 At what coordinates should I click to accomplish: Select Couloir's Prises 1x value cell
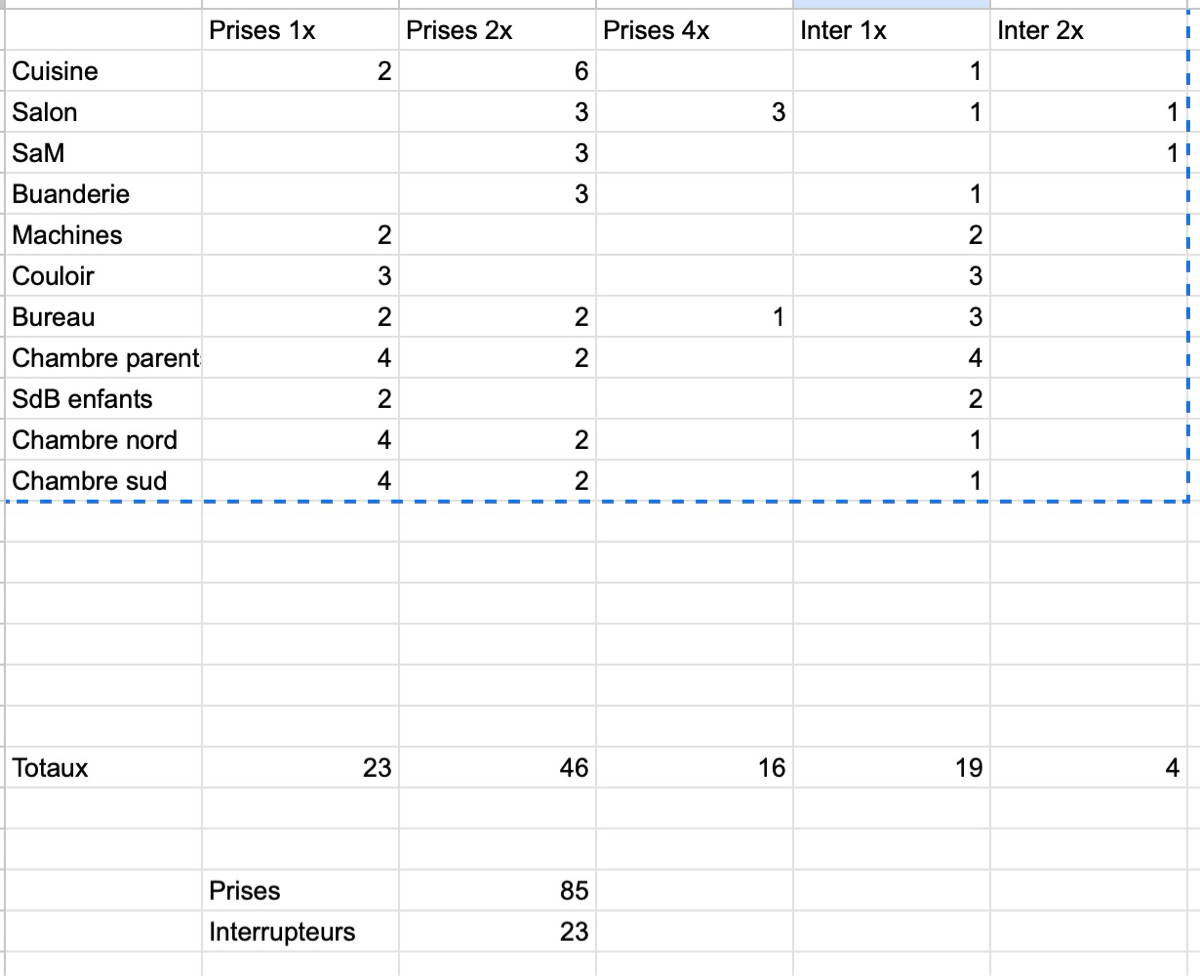pos(299,276)
